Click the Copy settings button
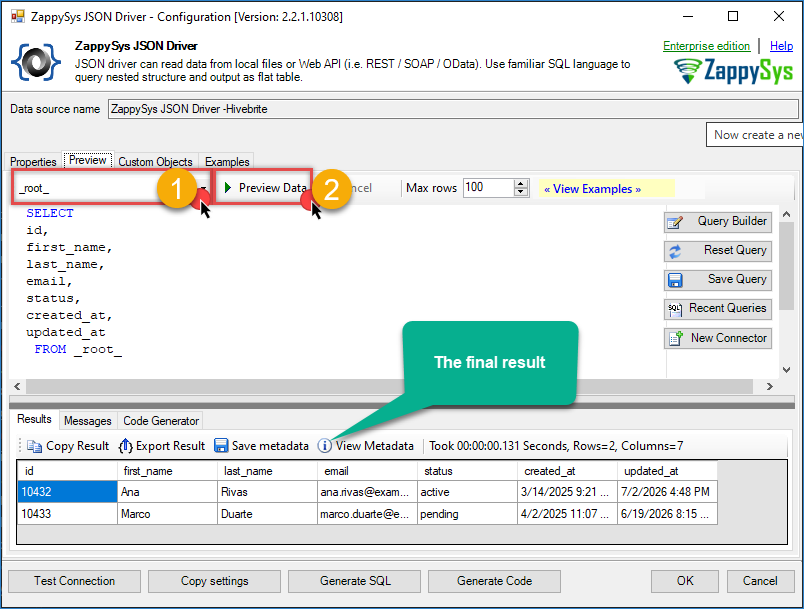 tap(214, 581)
